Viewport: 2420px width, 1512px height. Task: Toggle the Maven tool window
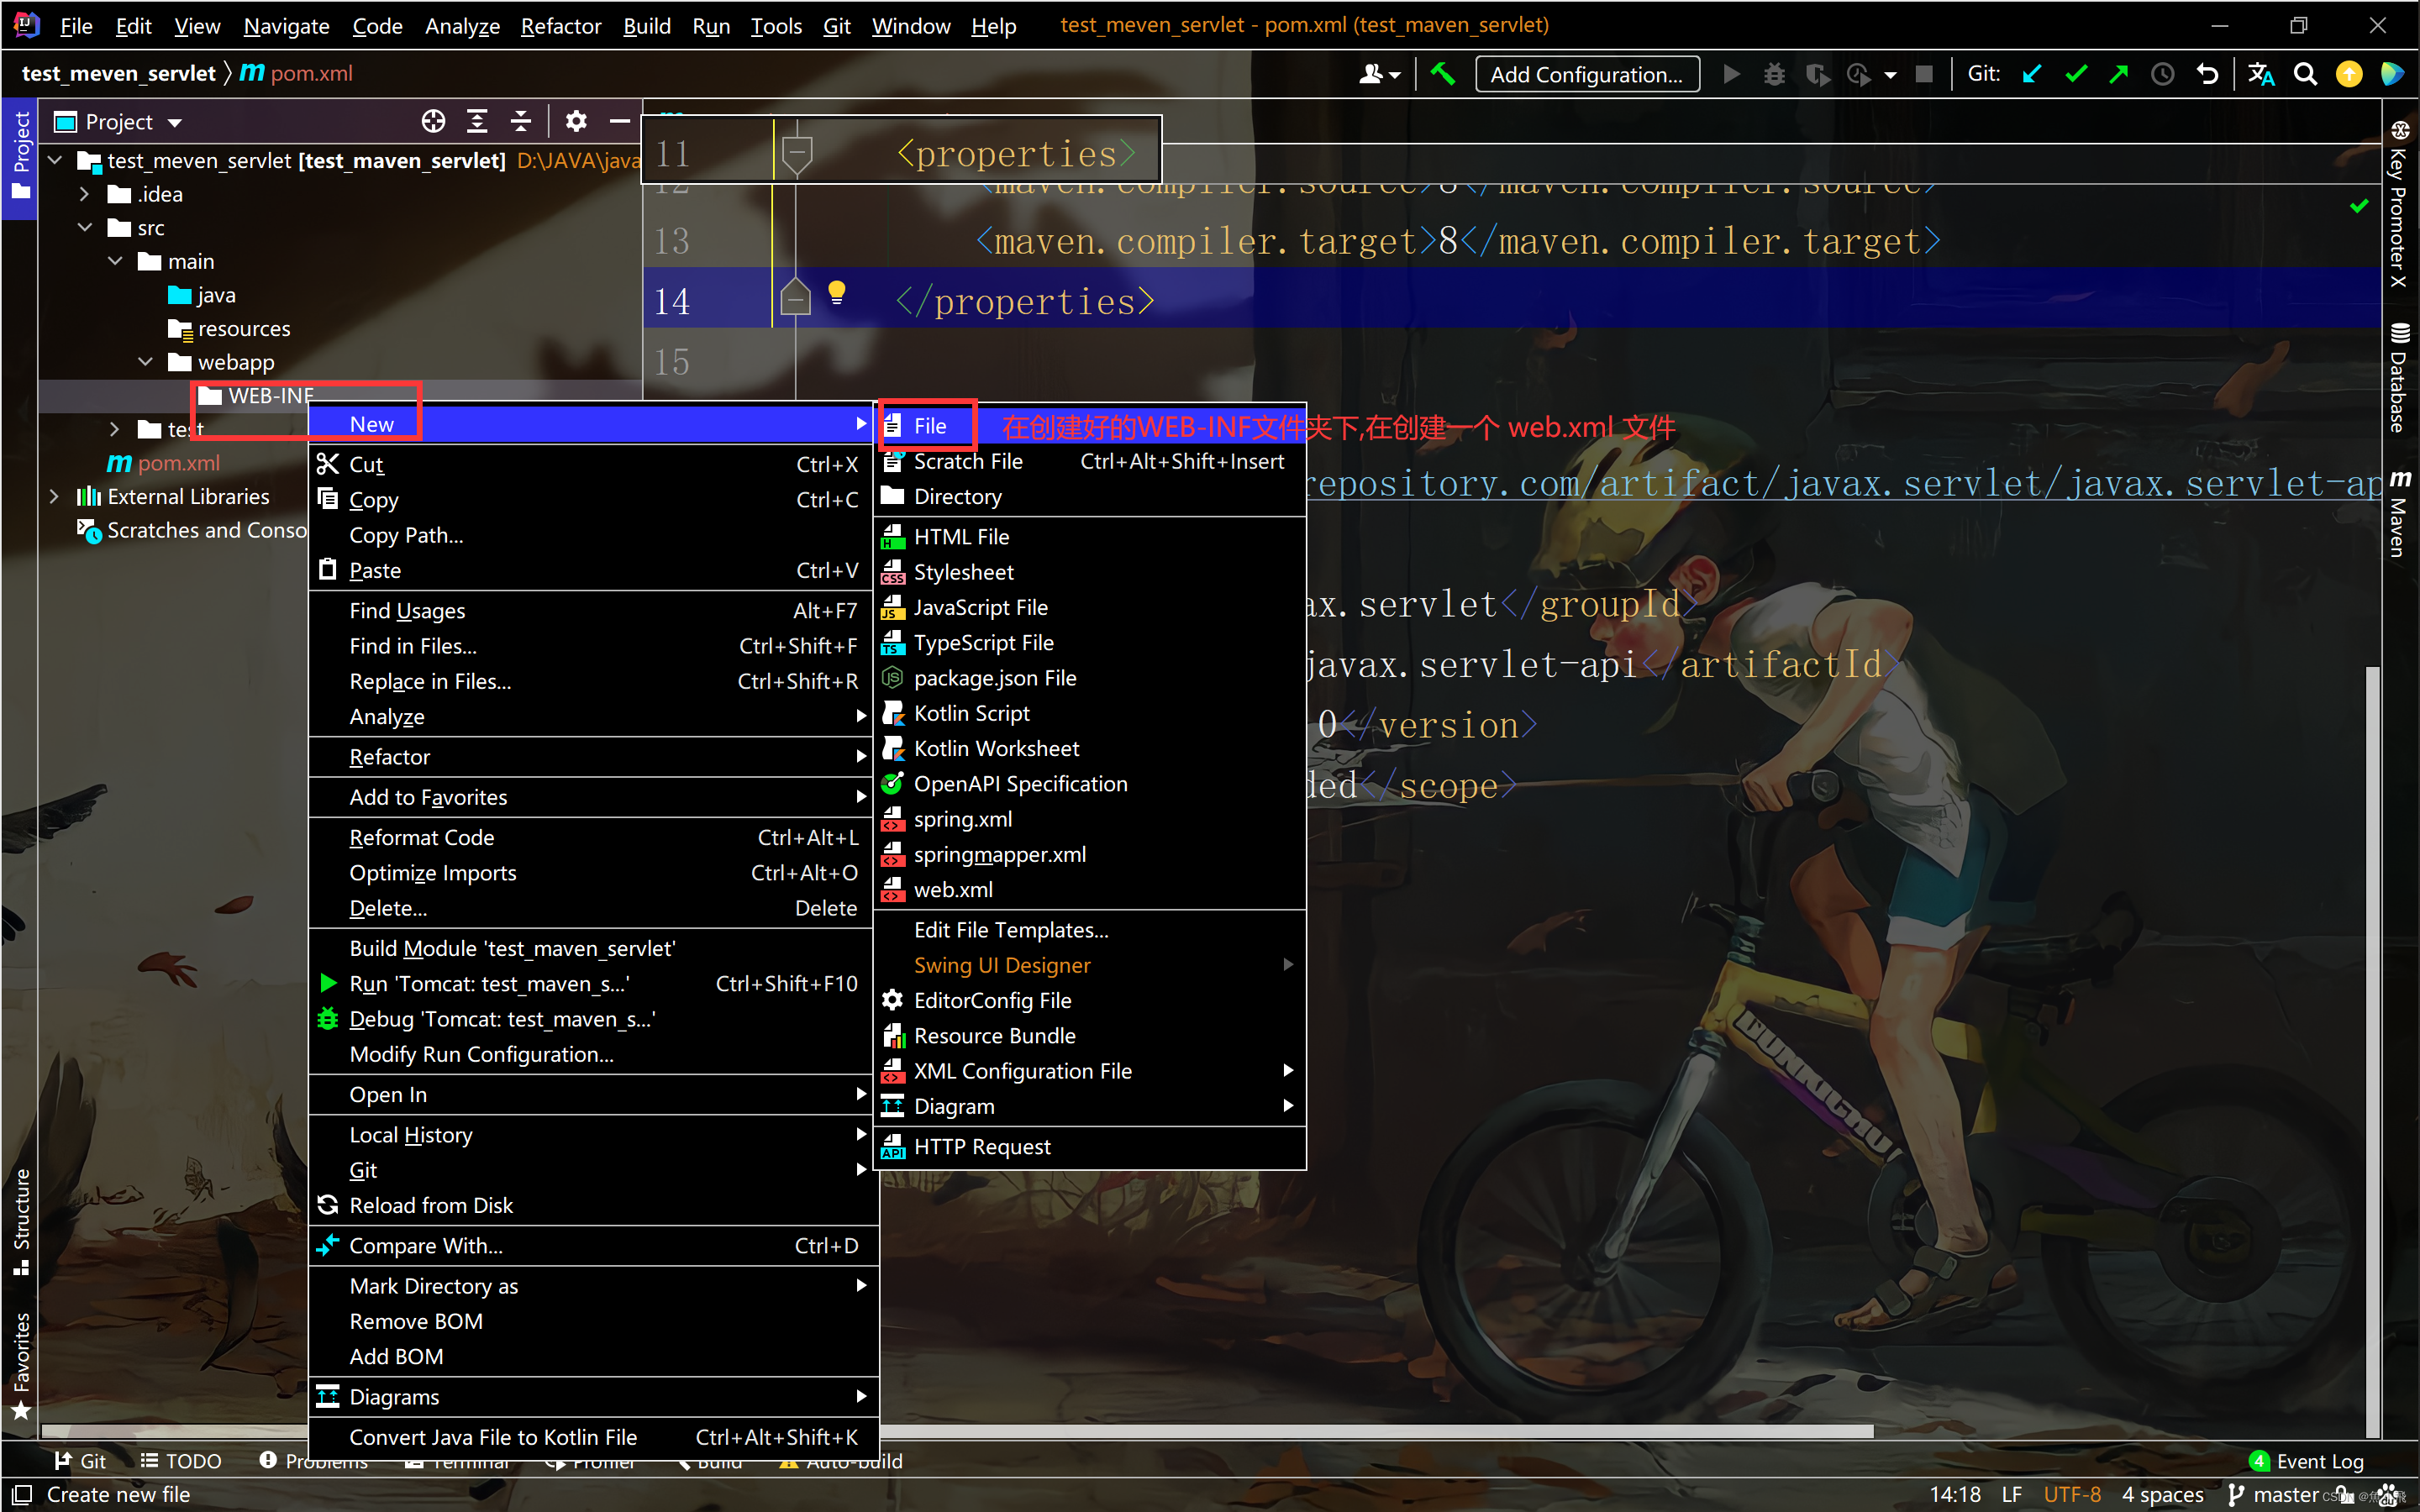2399,513
